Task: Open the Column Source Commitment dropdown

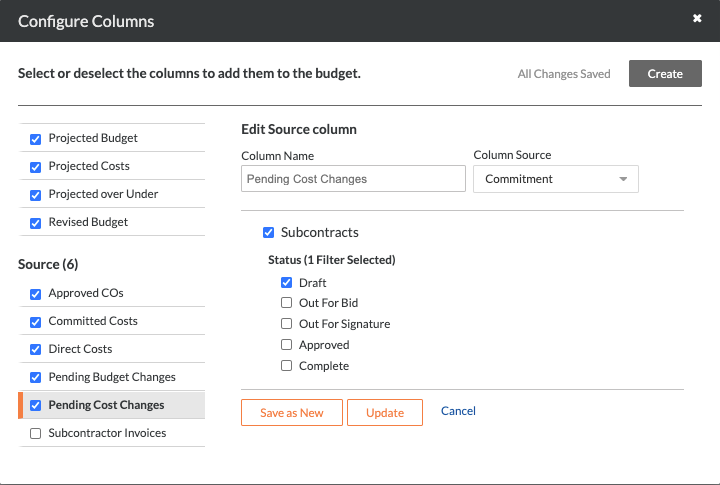Action: click(x=556, y=179)
